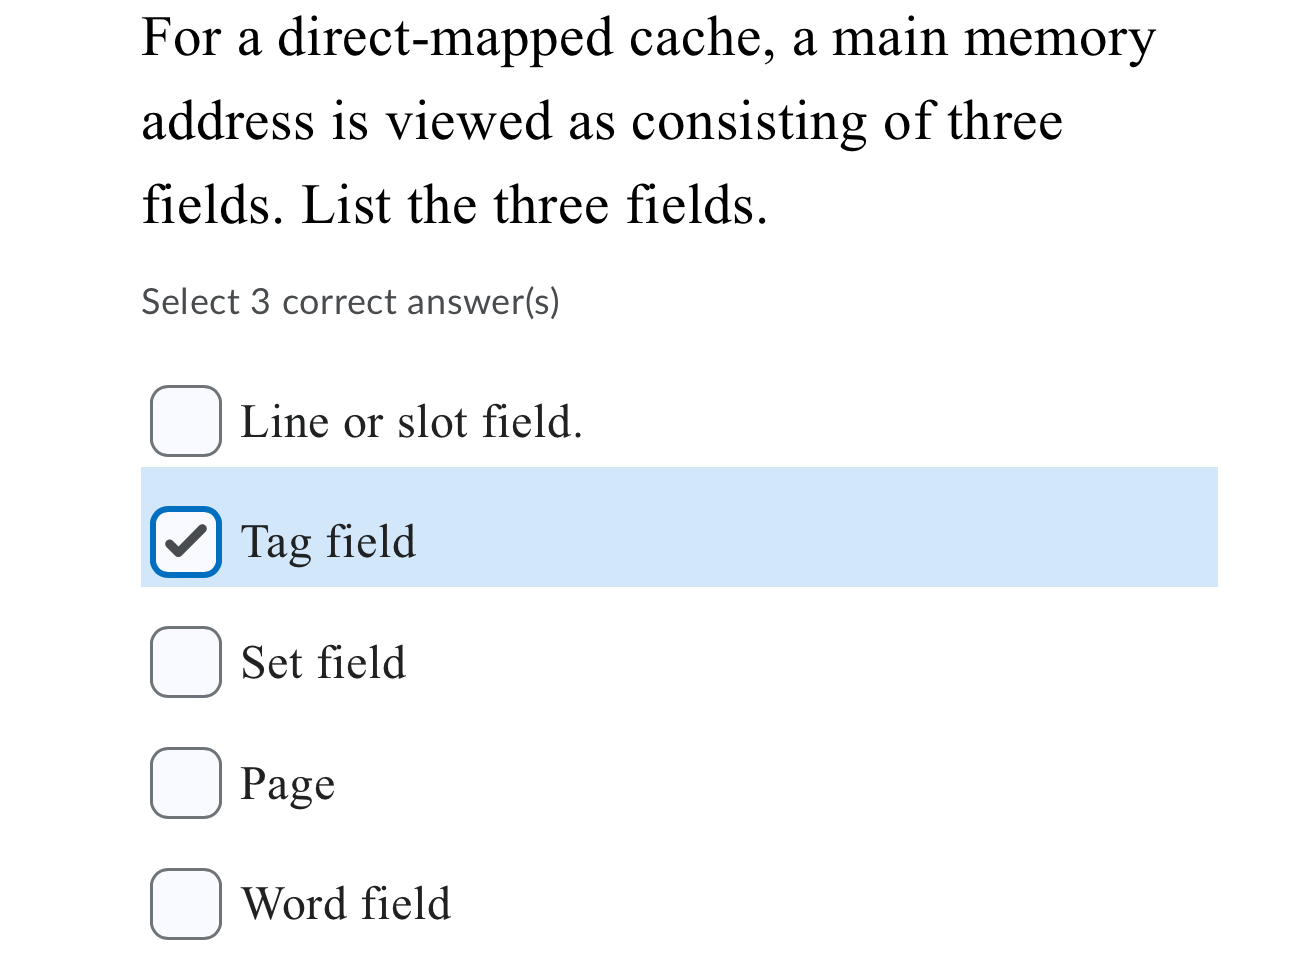Check the 'Page' checkbox
Viewport: 1290px width, 968px height.
tap(185, 785)
